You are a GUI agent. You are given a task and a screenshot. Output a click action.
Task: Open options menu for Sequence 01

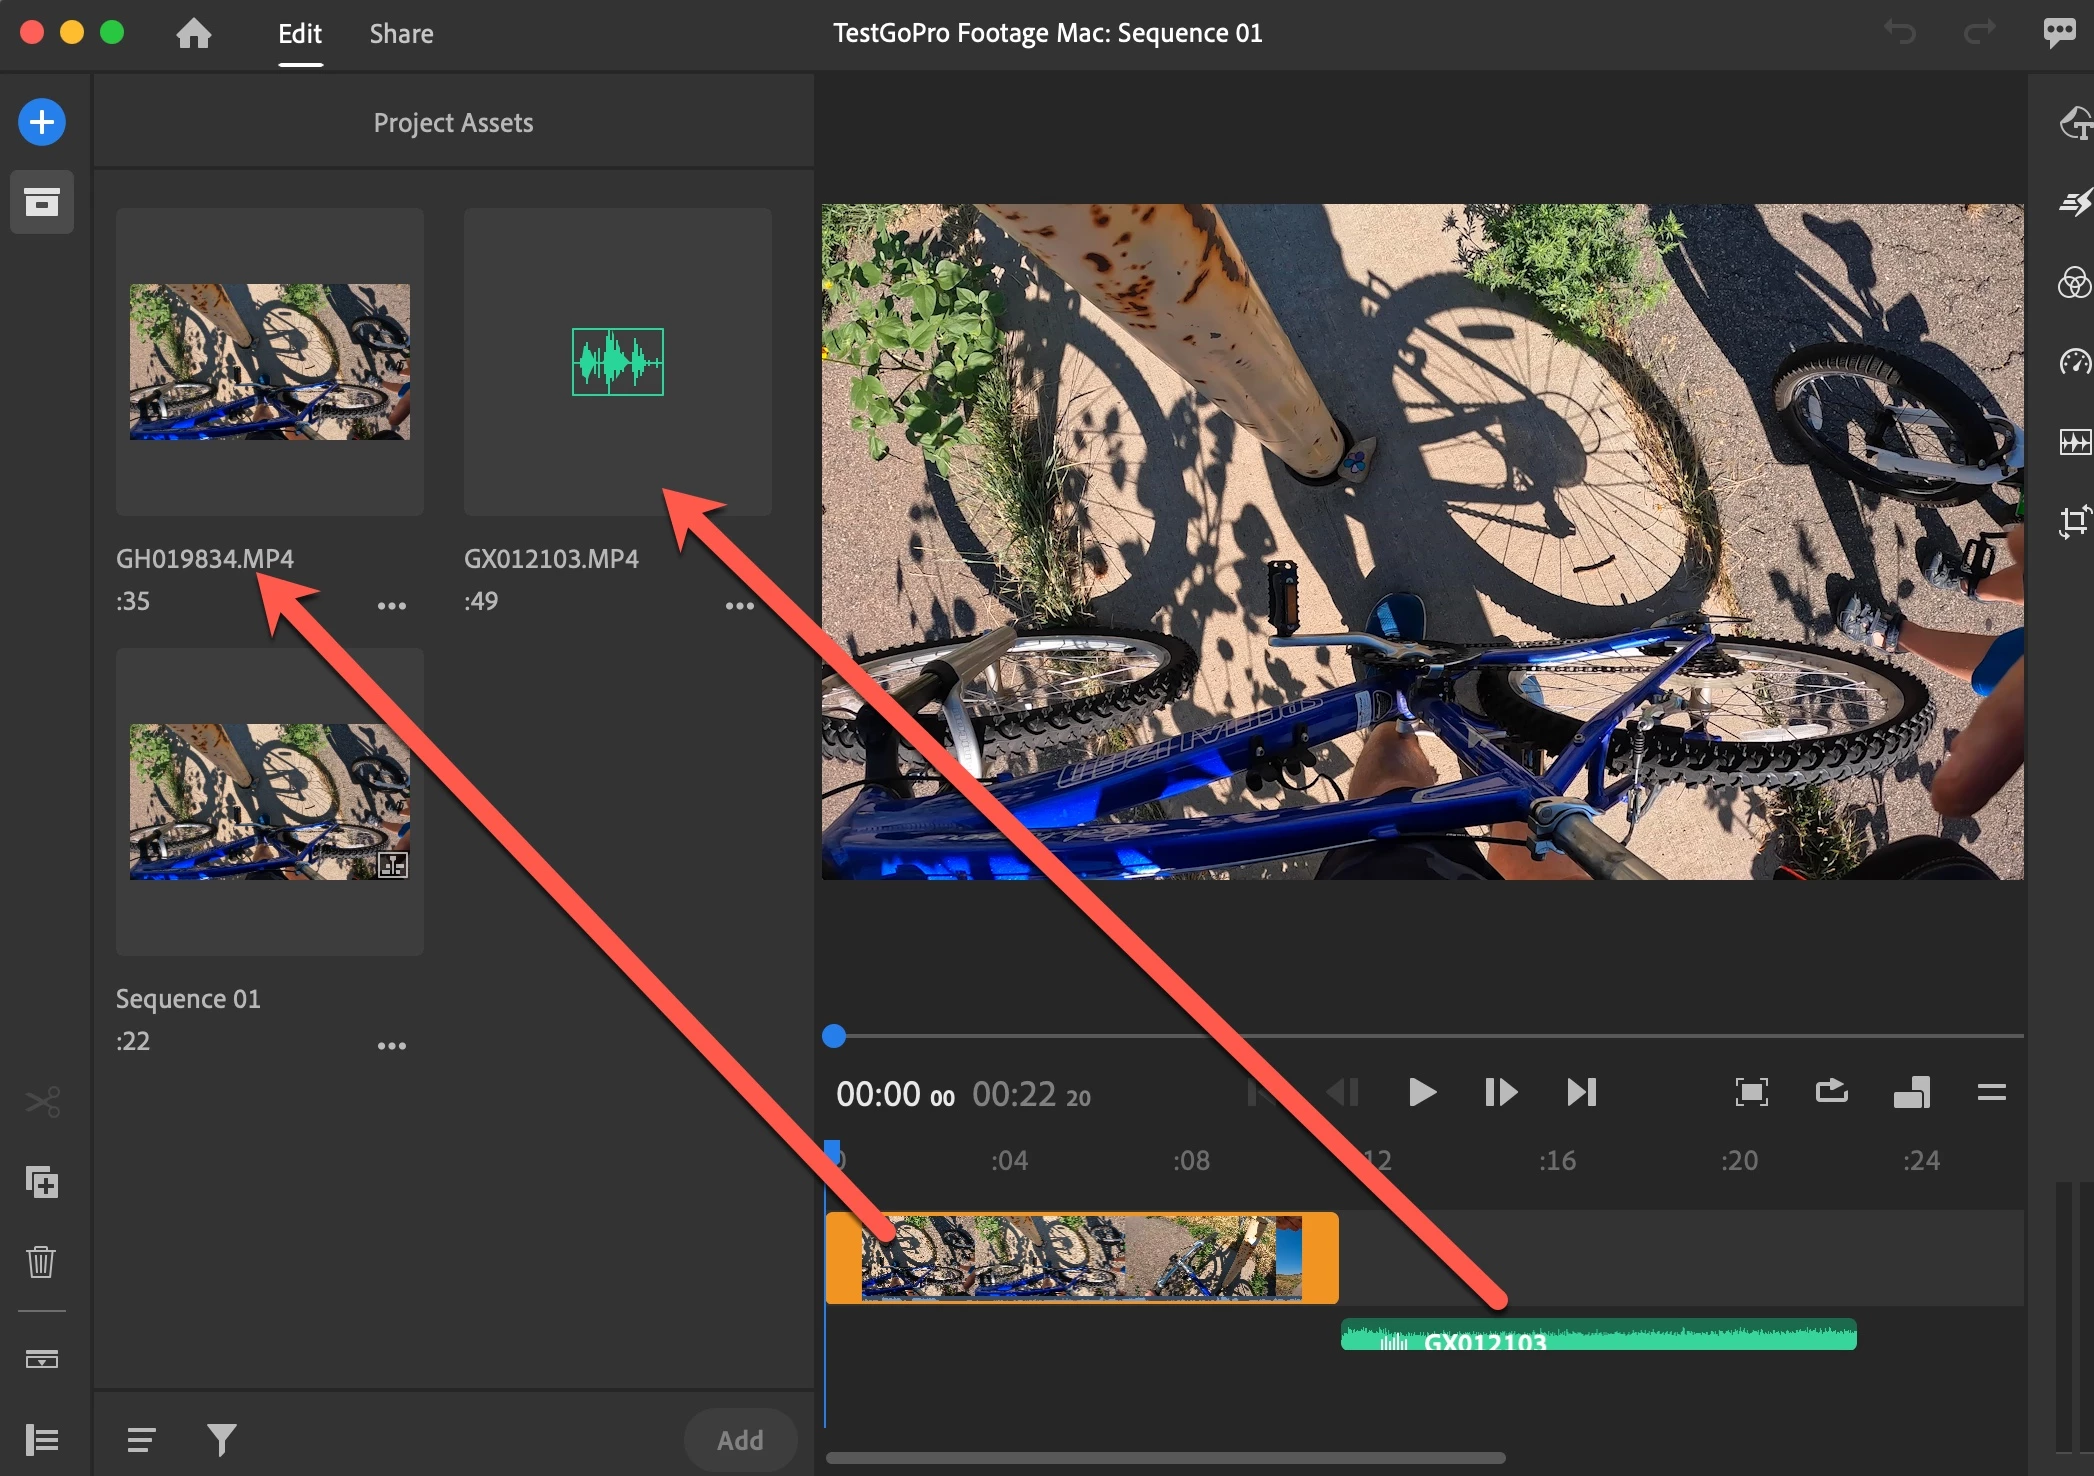coord(391,1046)
